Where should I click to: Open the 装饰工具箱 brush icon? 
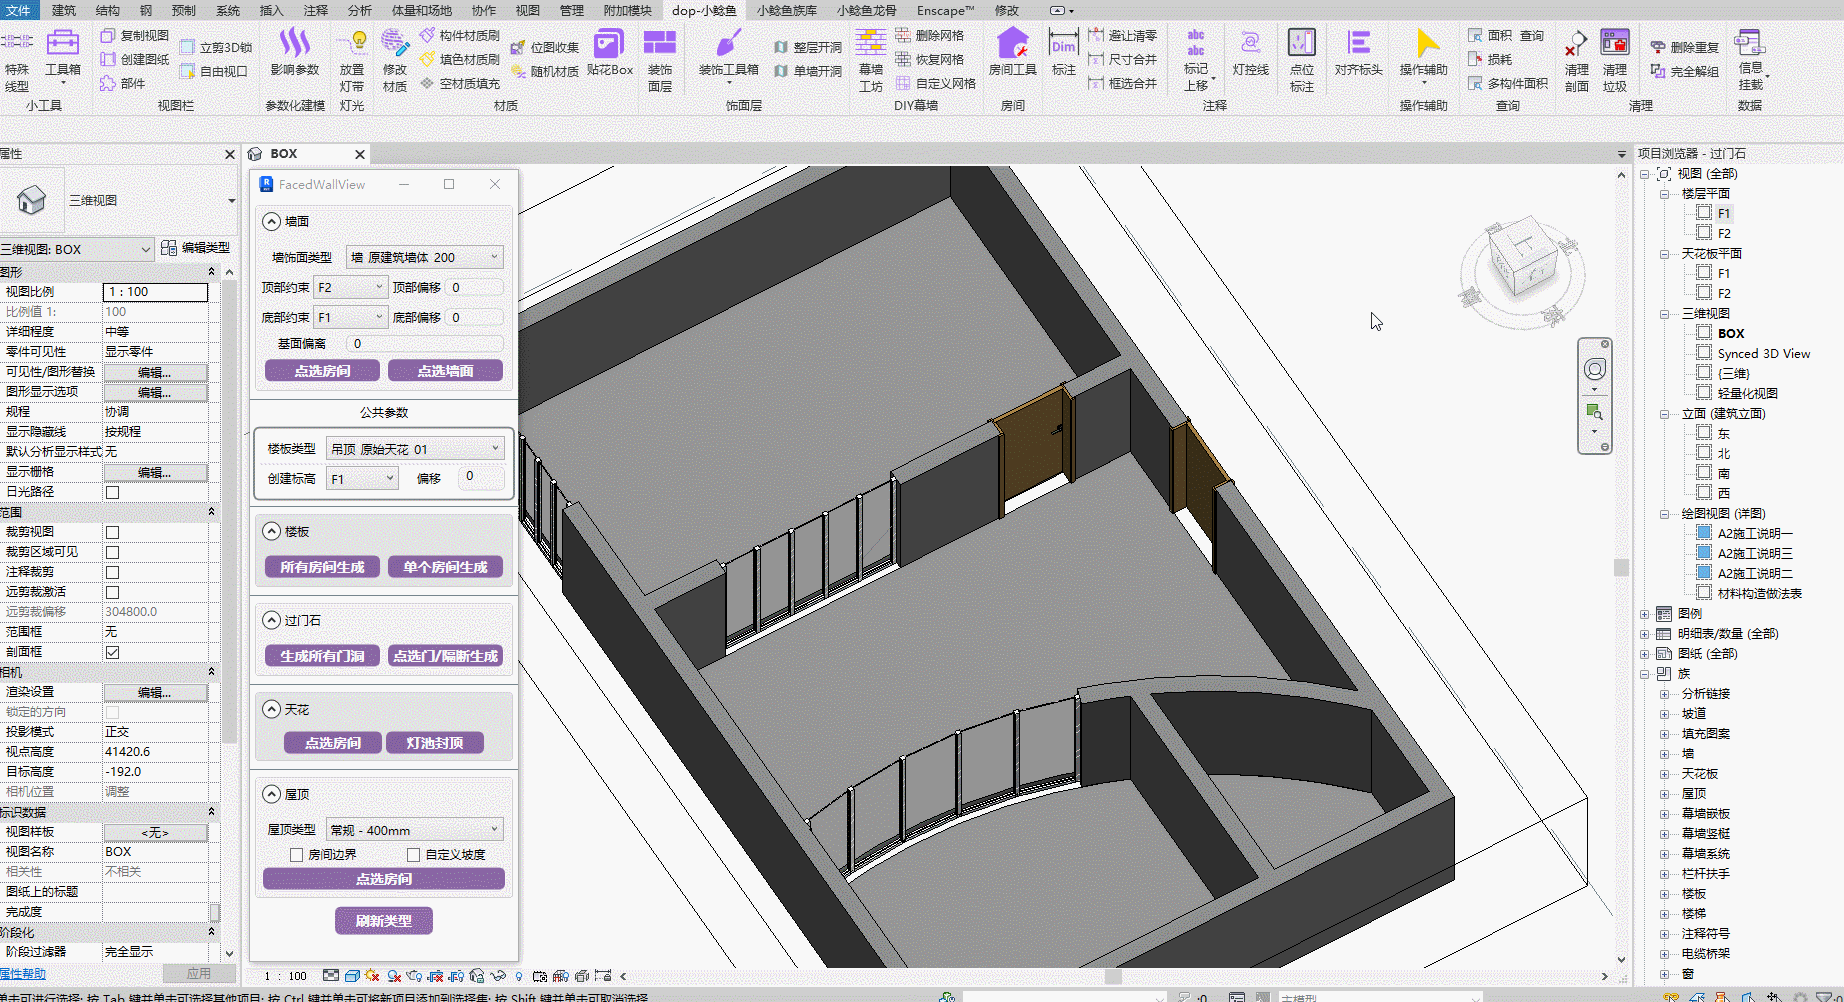tap(728, 44)
